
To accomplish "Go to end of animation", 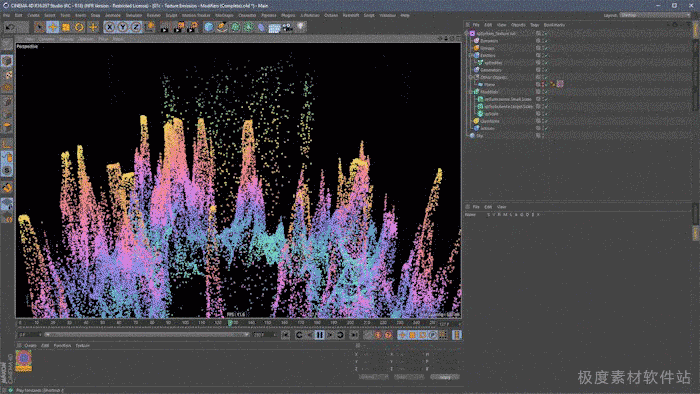I will (x=354, y=335).
